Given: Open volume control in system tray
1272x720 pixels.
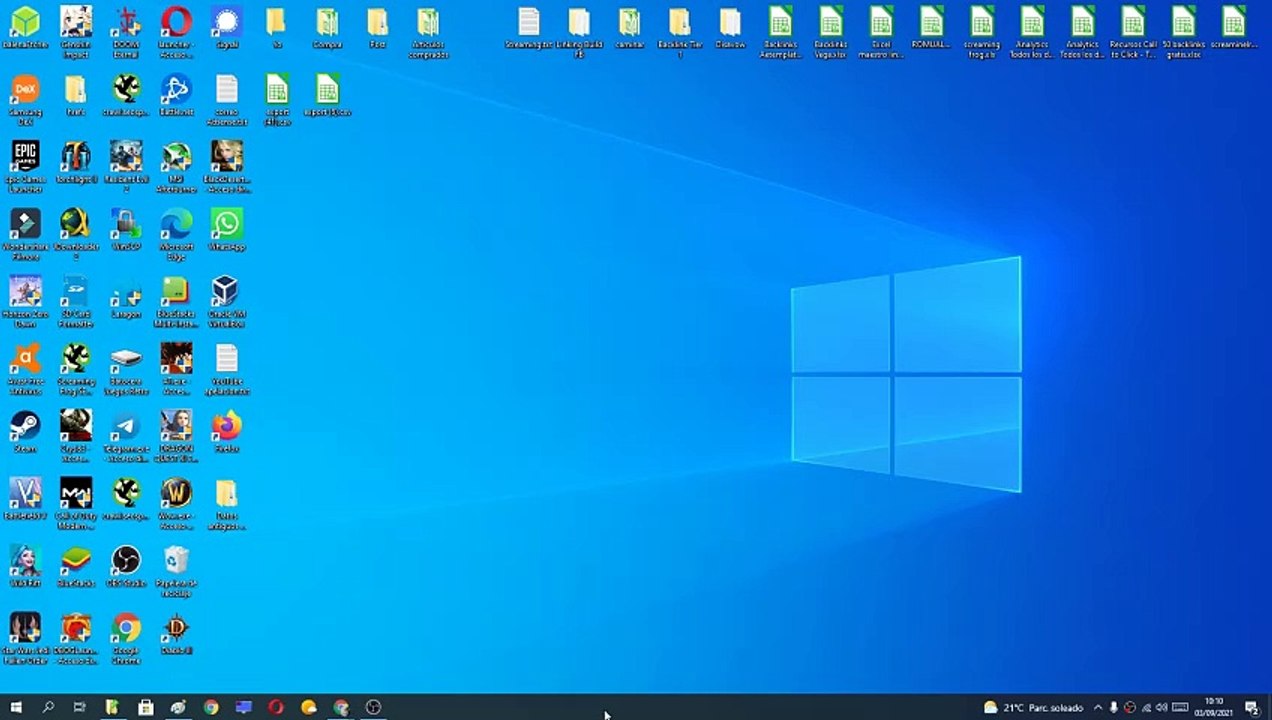Looking at the screenshot, I should point(1162,708).
